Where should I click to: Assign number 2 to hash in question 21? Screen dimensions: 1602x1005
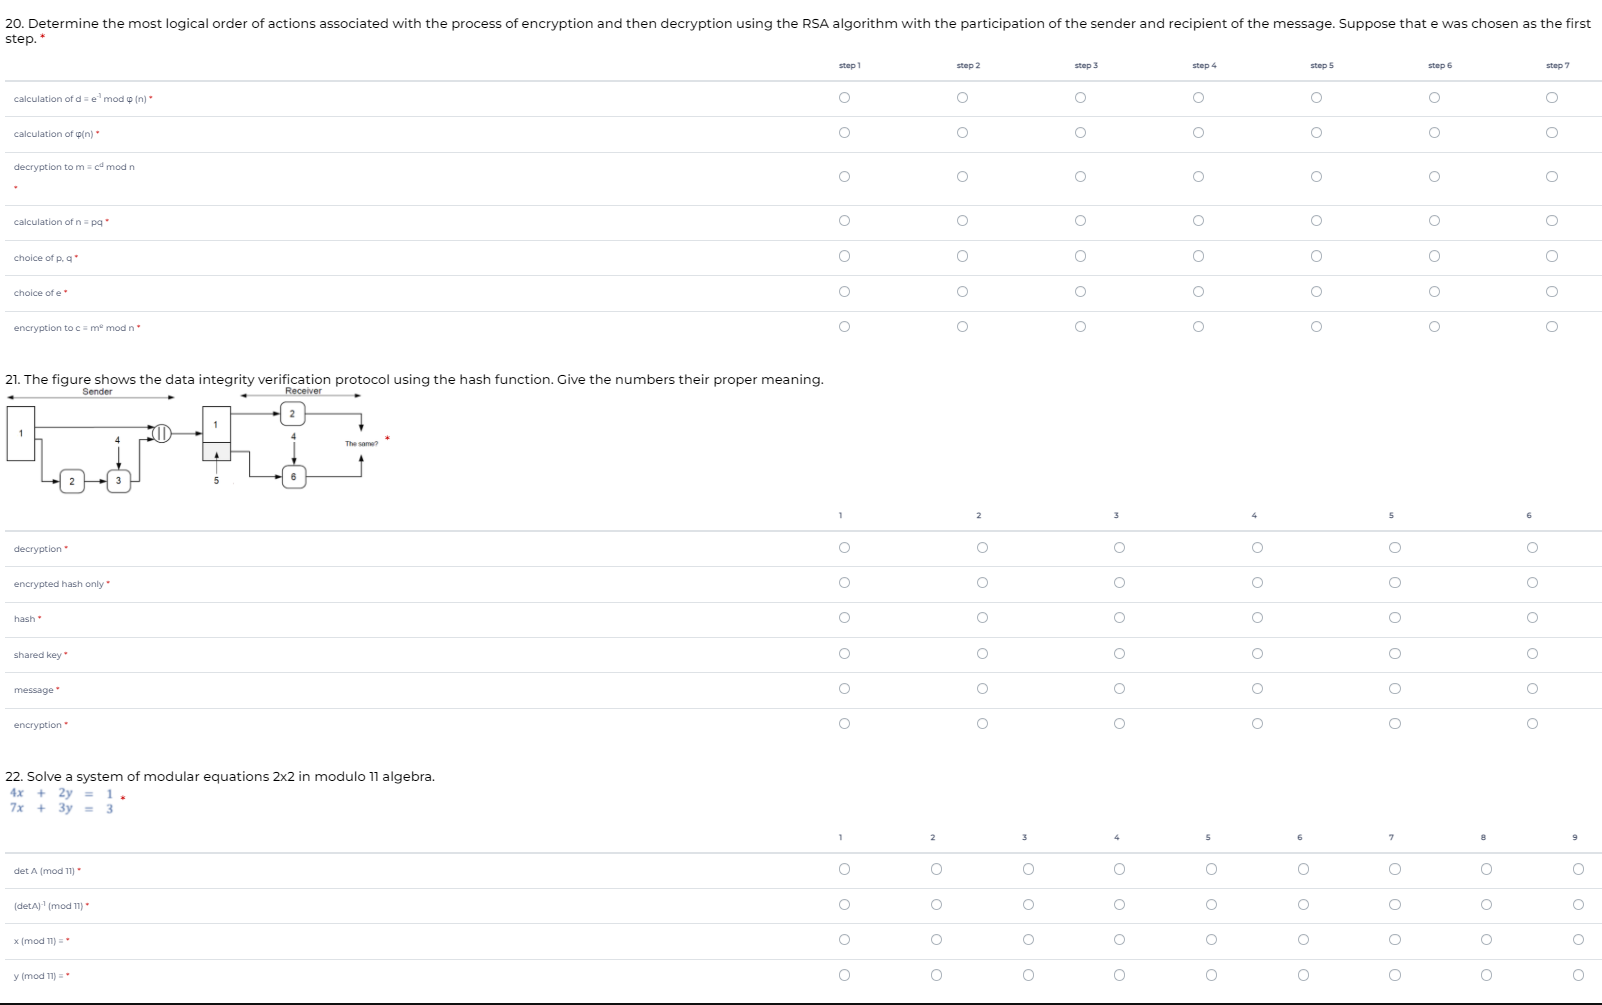[x=982, y=618]
